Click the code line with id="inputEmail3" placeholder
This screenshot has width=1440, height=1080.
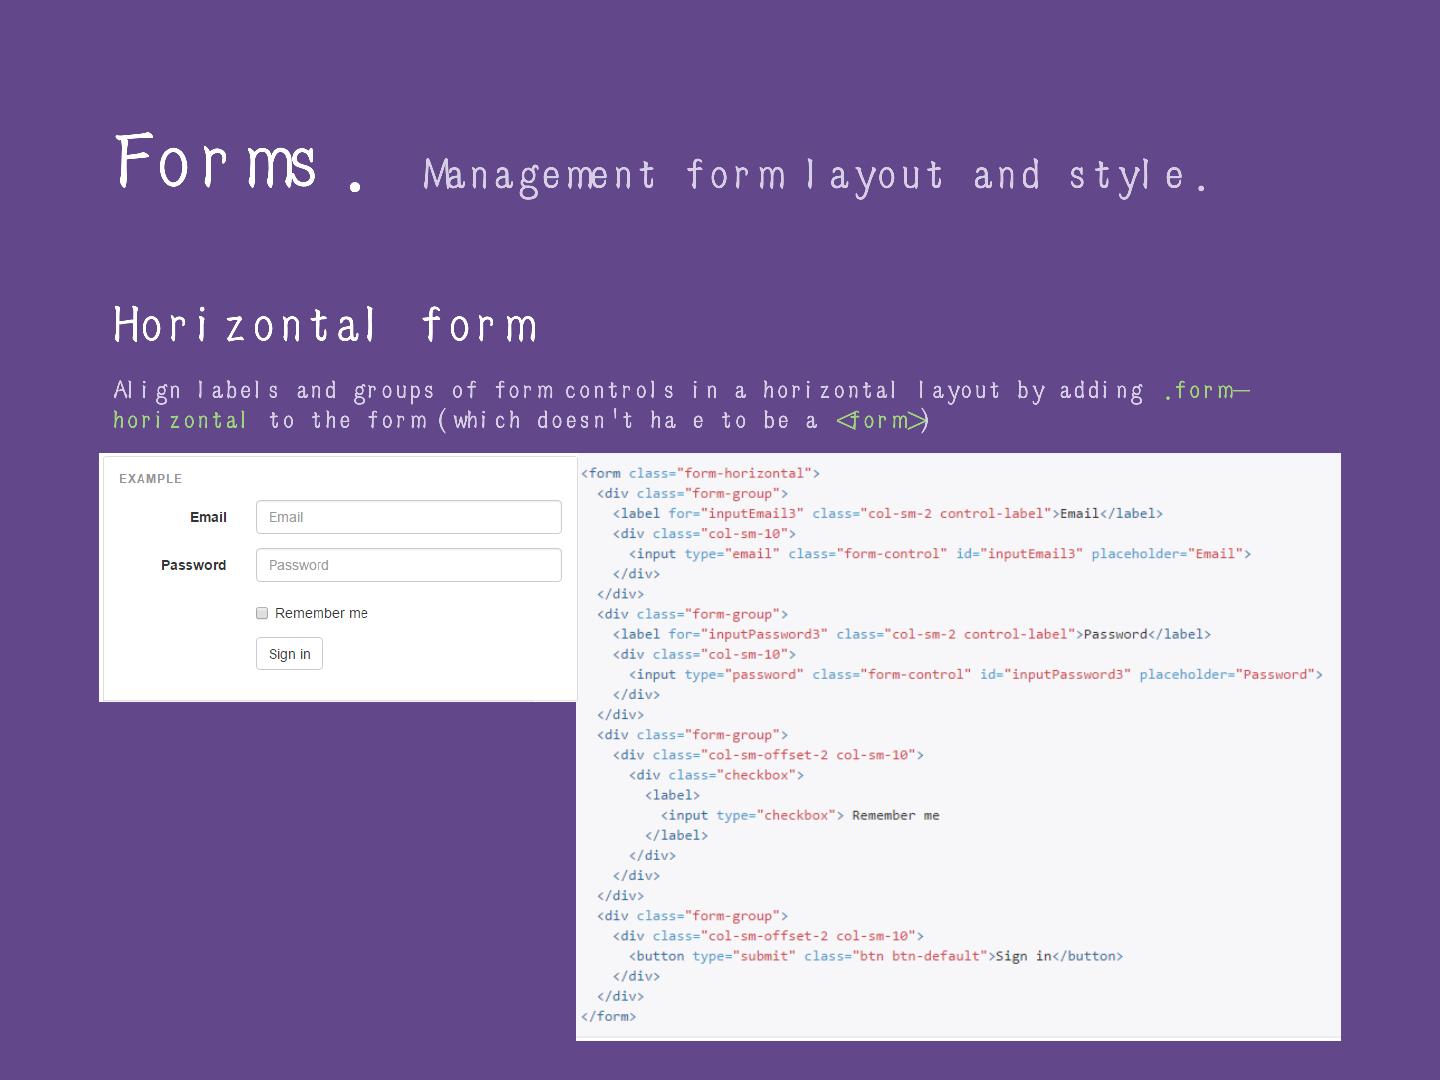940,553
